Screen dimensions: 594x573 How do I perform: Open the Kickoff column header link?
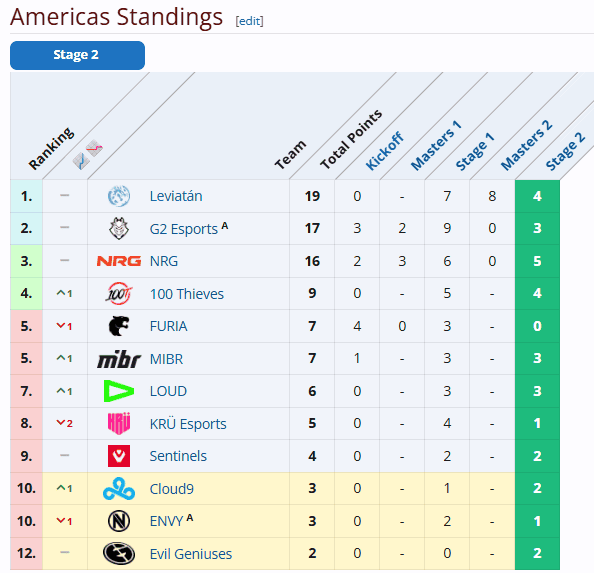point(385,151)
